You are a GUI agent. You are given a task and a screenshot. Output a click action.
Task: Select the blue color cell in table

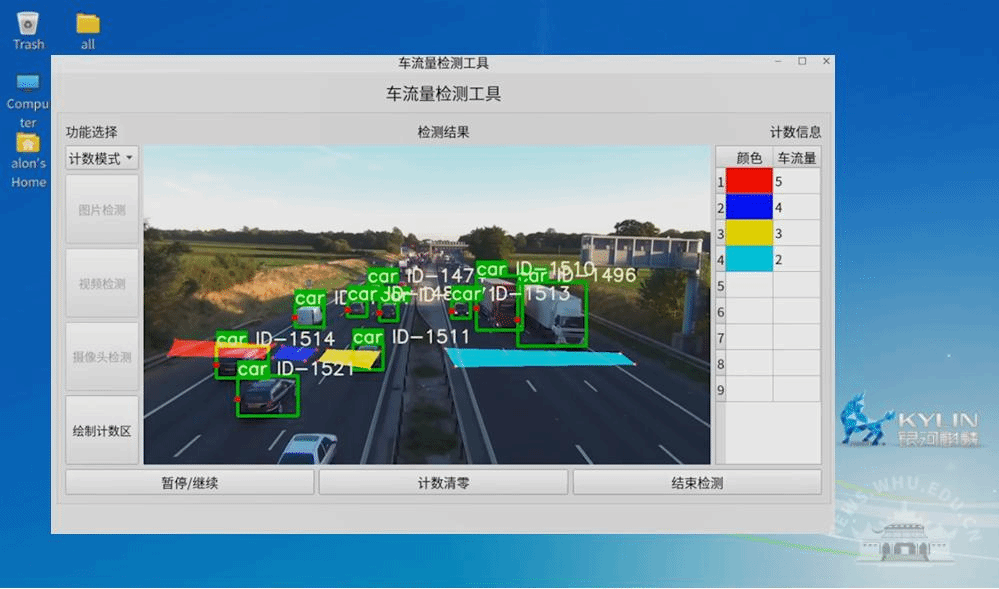[x=749, y=207]
